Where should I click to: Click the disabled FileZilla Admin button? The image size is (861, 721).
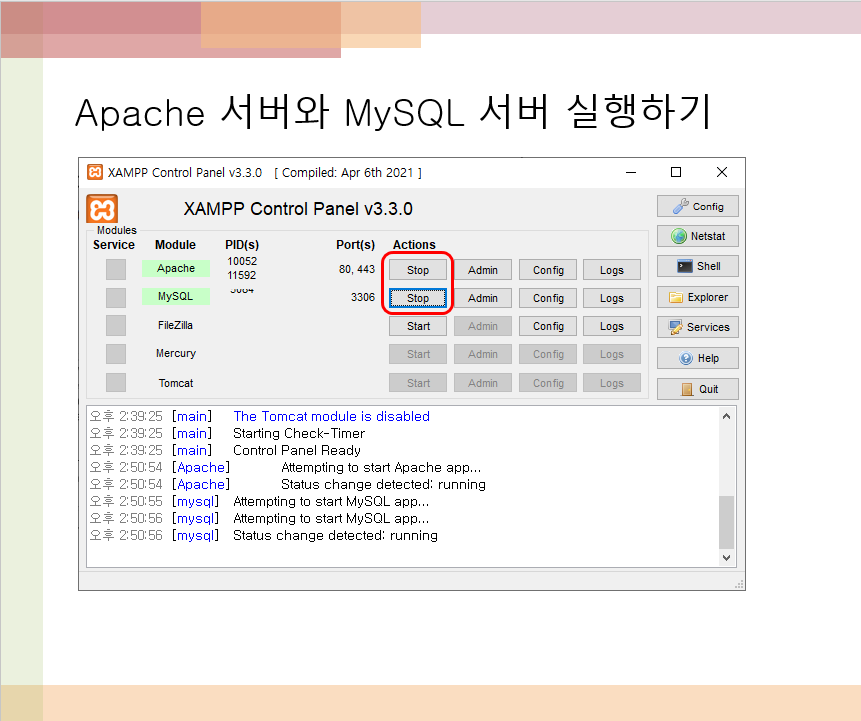483,326
